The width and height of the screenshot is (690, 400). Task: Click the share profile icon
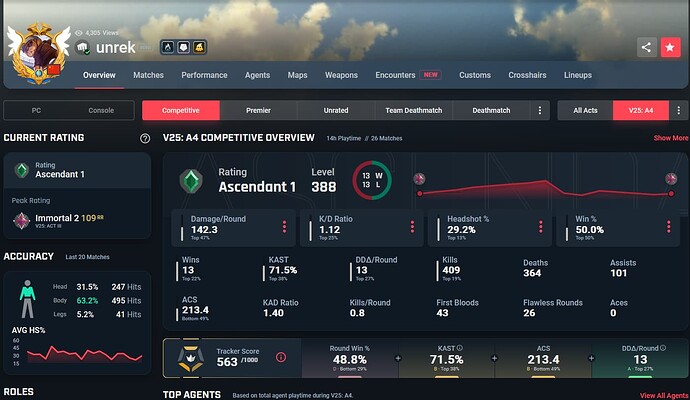646,48
